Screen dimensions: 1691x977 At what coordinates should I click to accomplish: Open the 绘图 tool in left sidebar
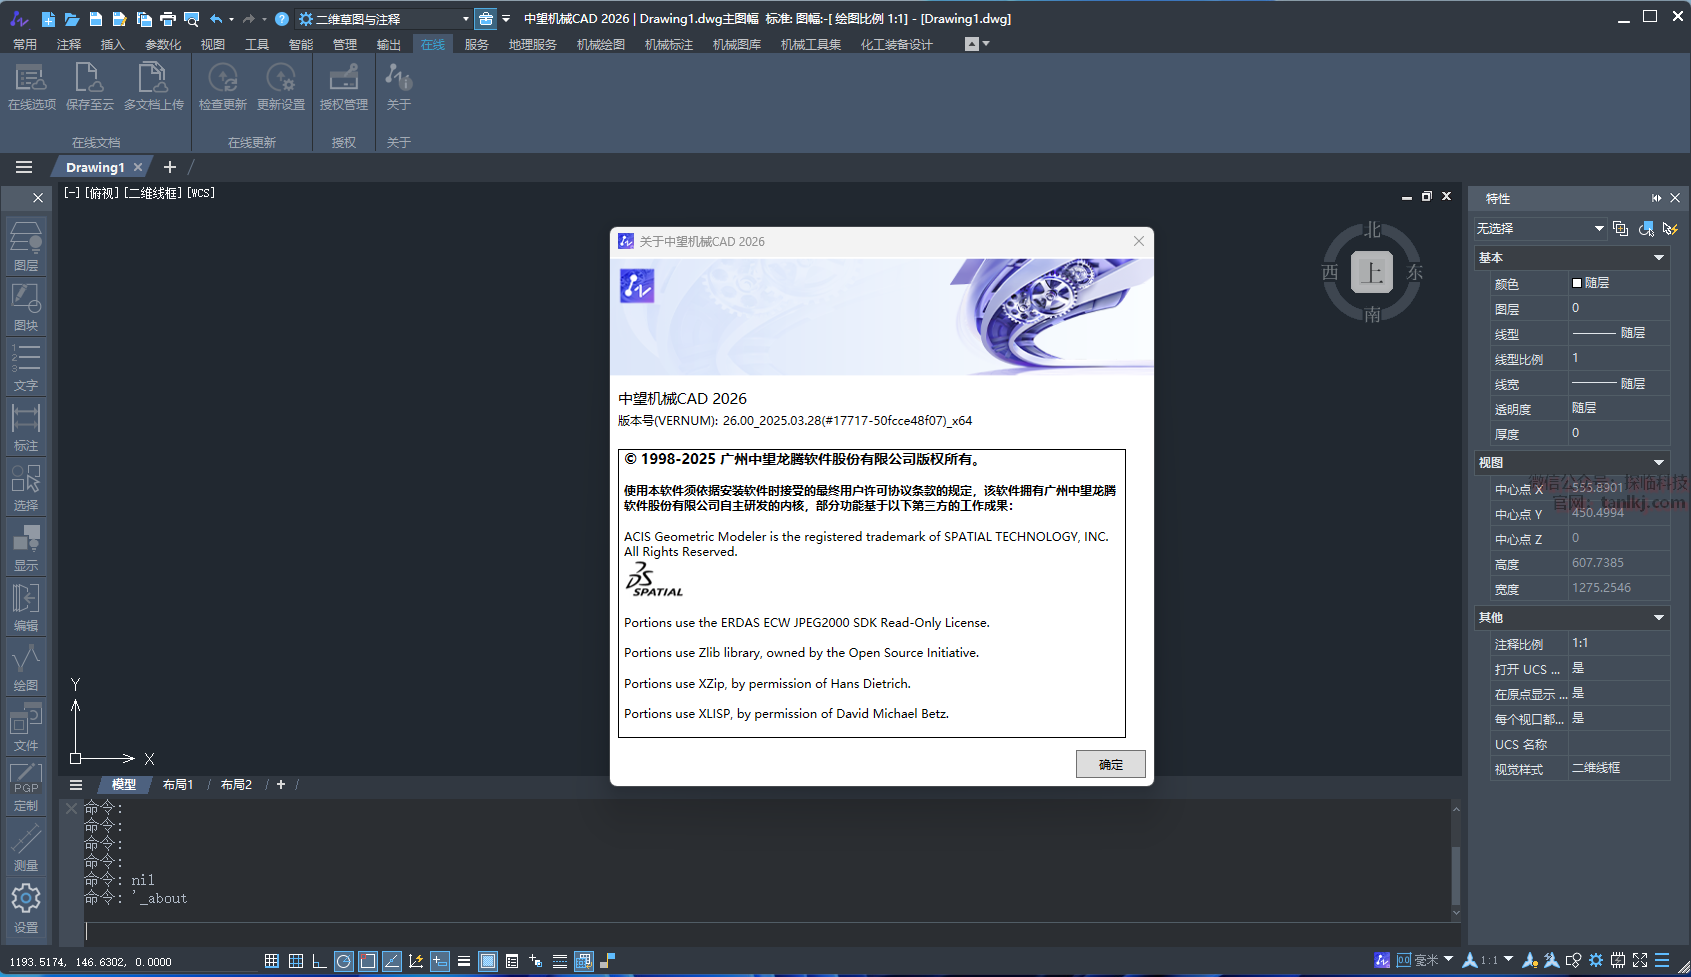tap(26, 667)
